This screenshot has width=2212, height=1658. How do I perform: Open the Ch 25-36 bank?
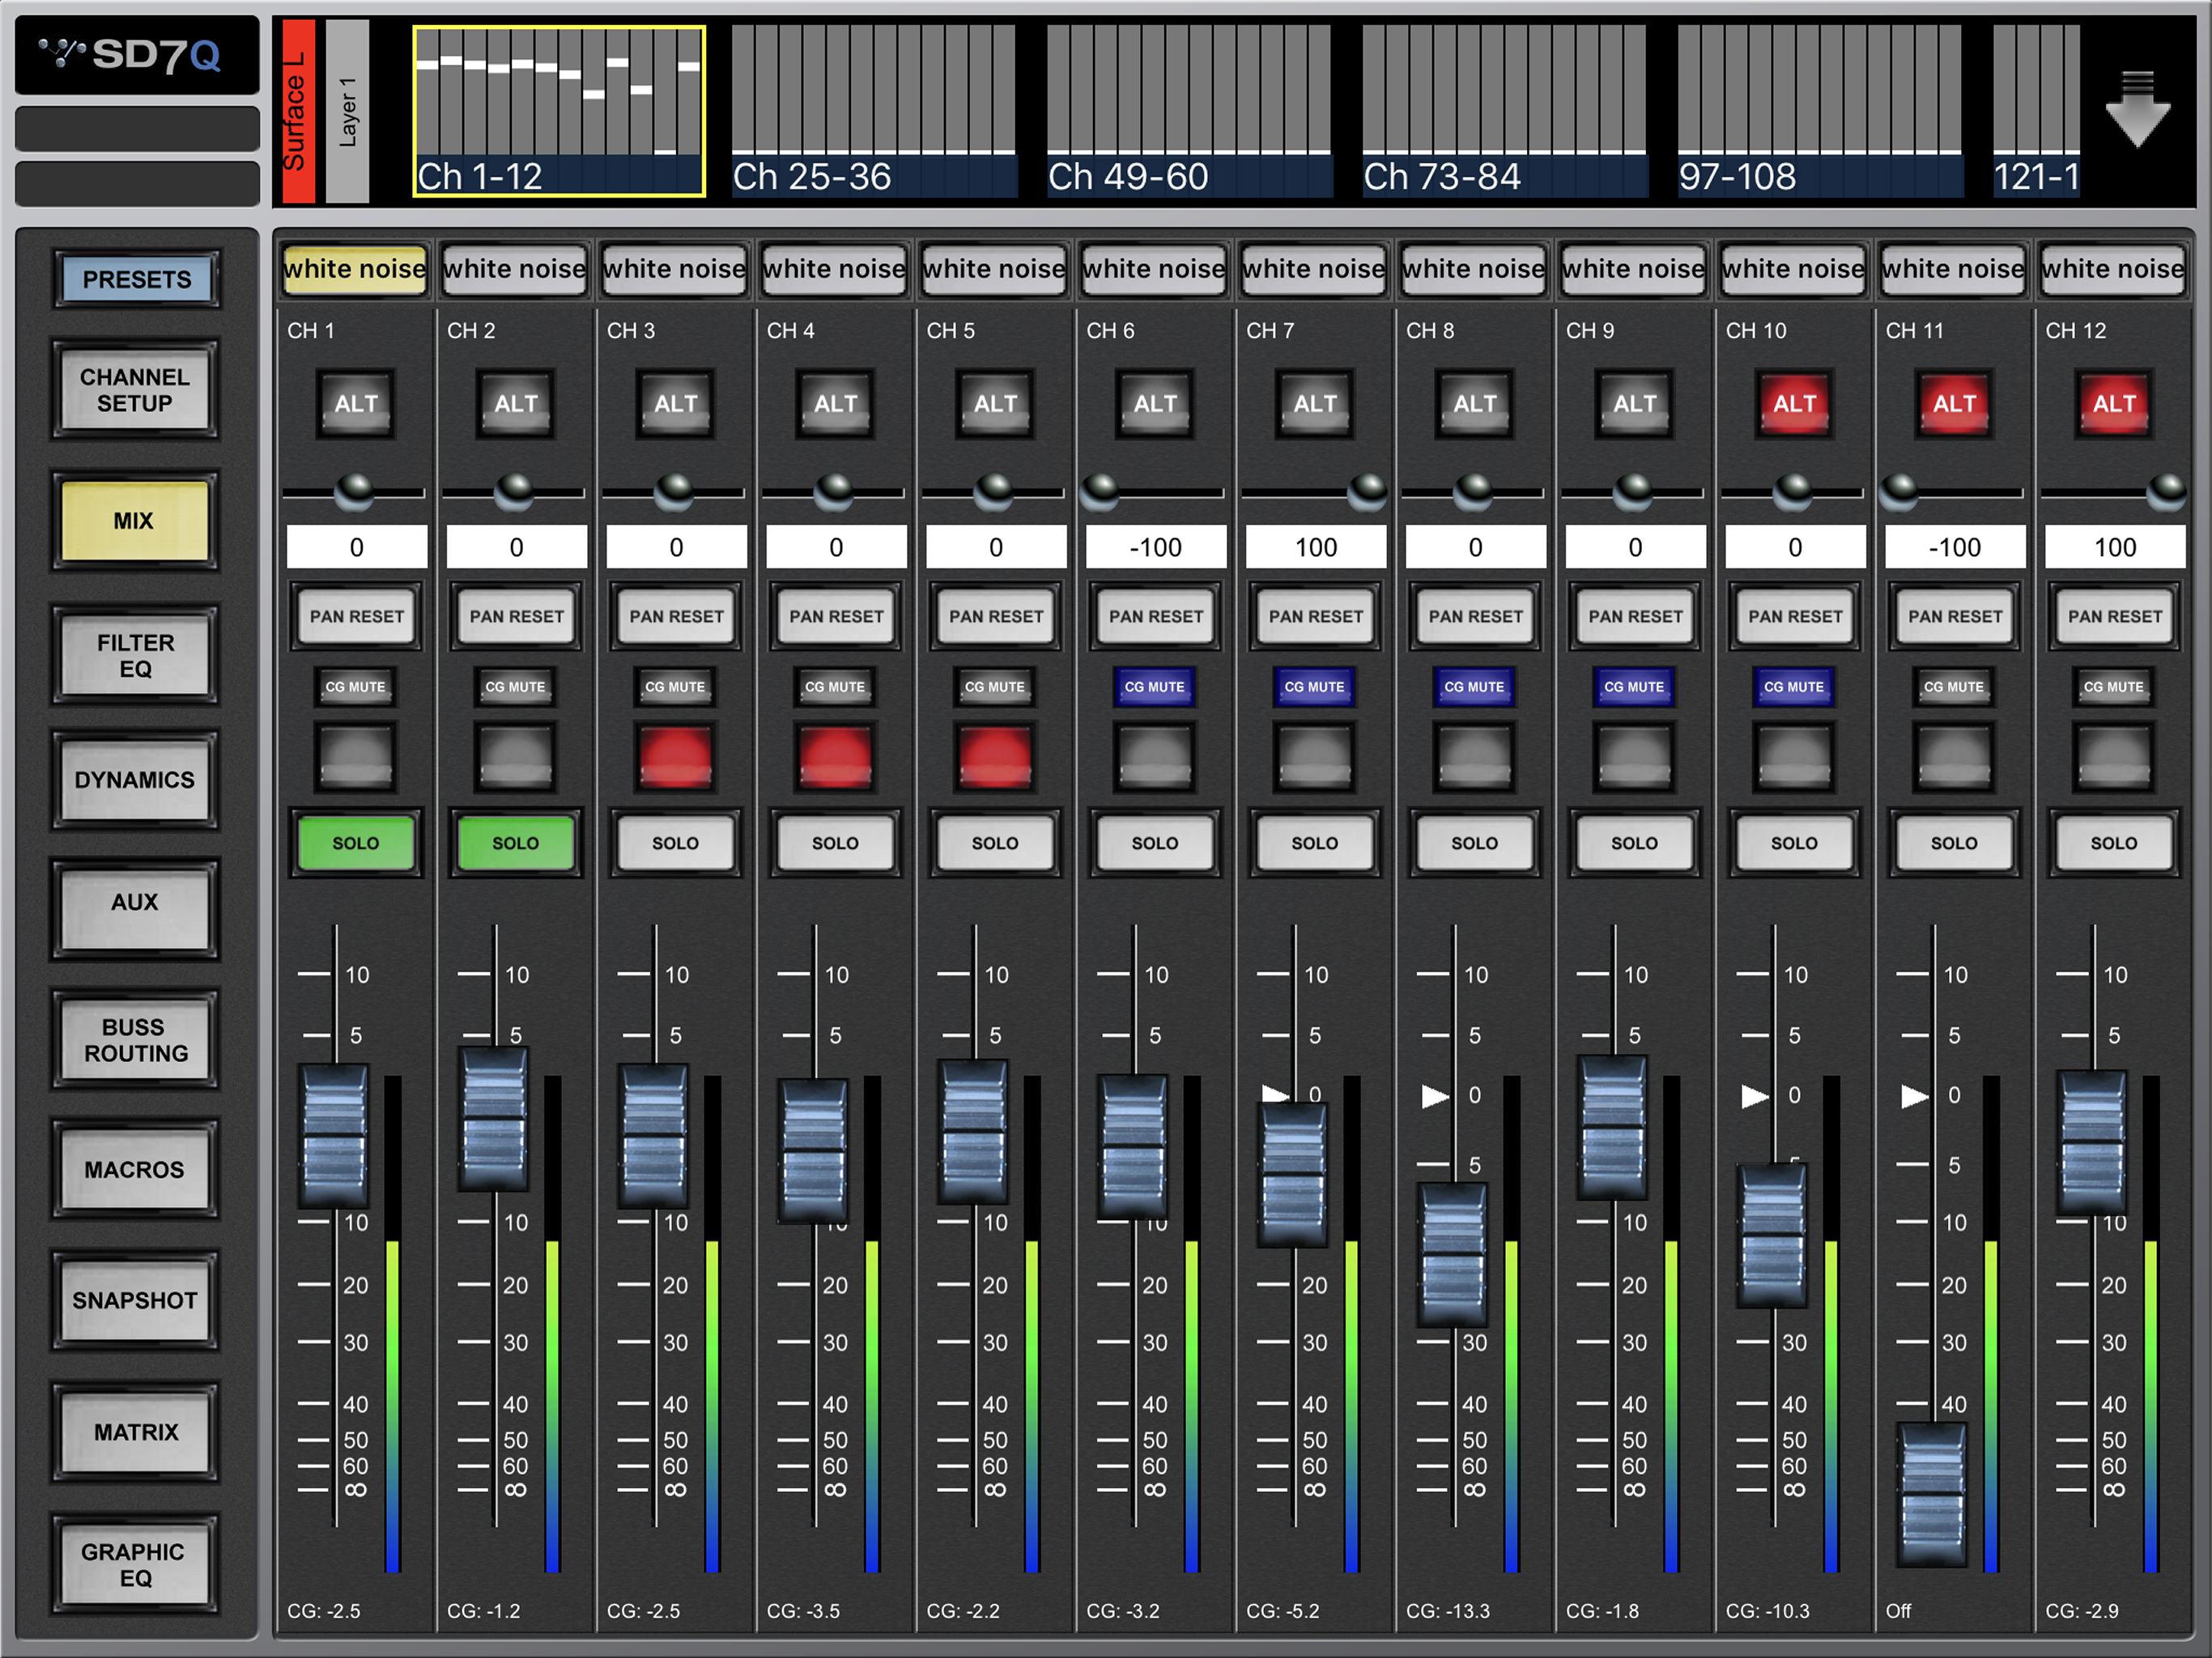click(873, 111)
